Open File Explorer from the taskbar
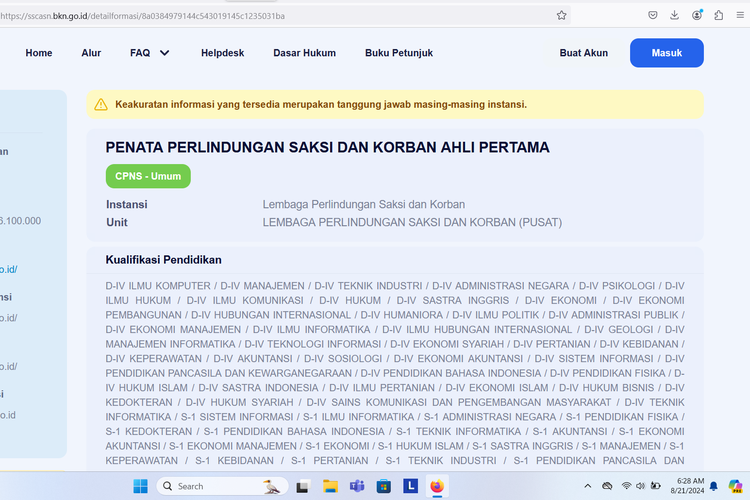This screenshot has height=500, width=750. pos(329,486)
